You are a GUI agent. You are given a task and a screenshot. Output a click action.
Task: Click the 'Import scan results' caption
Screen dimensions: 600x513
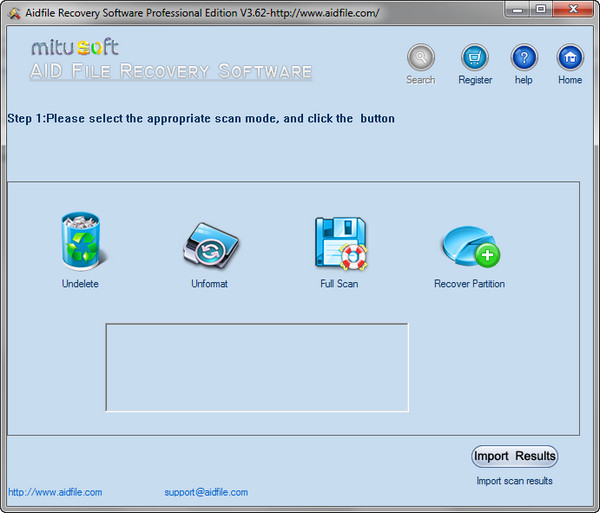point(514,480)
